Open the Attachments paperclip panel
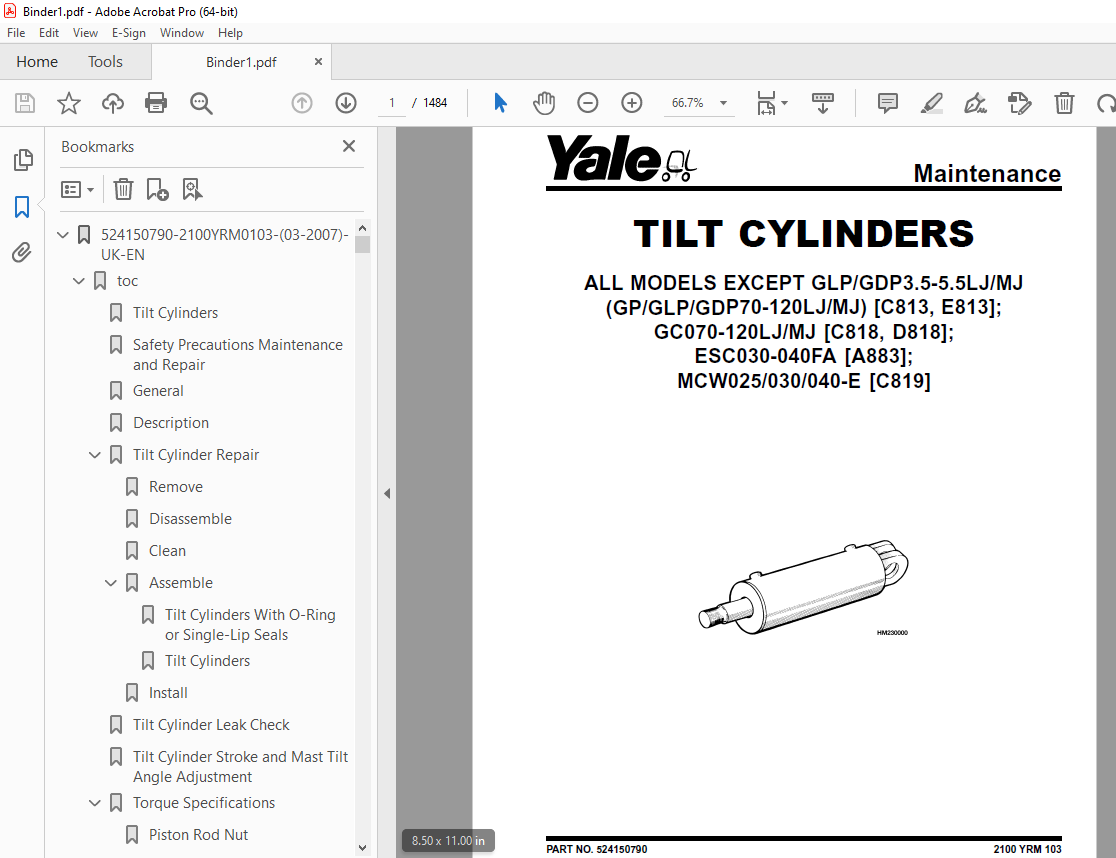Image resolution: width=1116 pixels, height=858 pixels. click(22, 253)
